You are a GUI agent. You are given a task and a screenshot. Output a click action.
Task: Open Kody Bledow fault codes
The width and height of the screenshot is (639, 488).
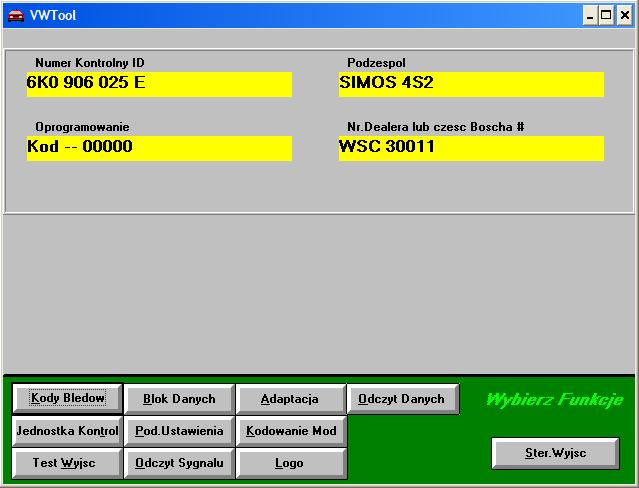[x=67, y=398]
